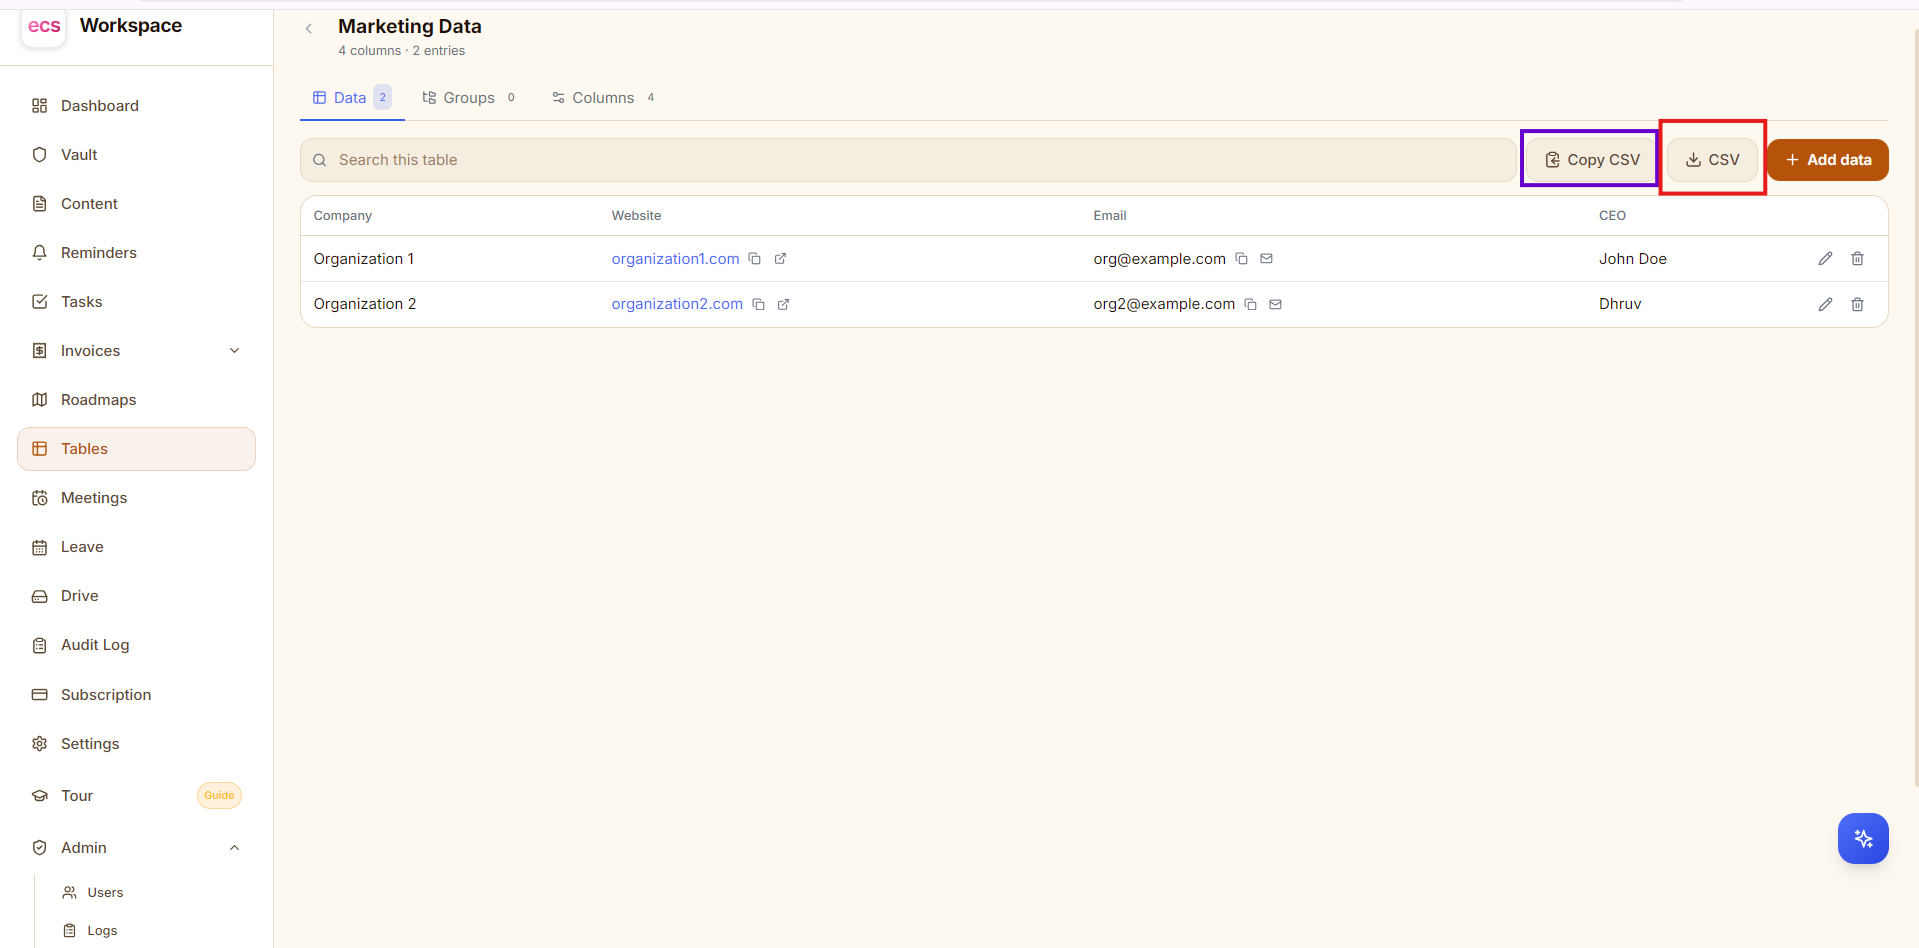Open the Audit Log page
Image resolution: width=1919 pixels, height=948 pixels.
(x=136, y=645)
